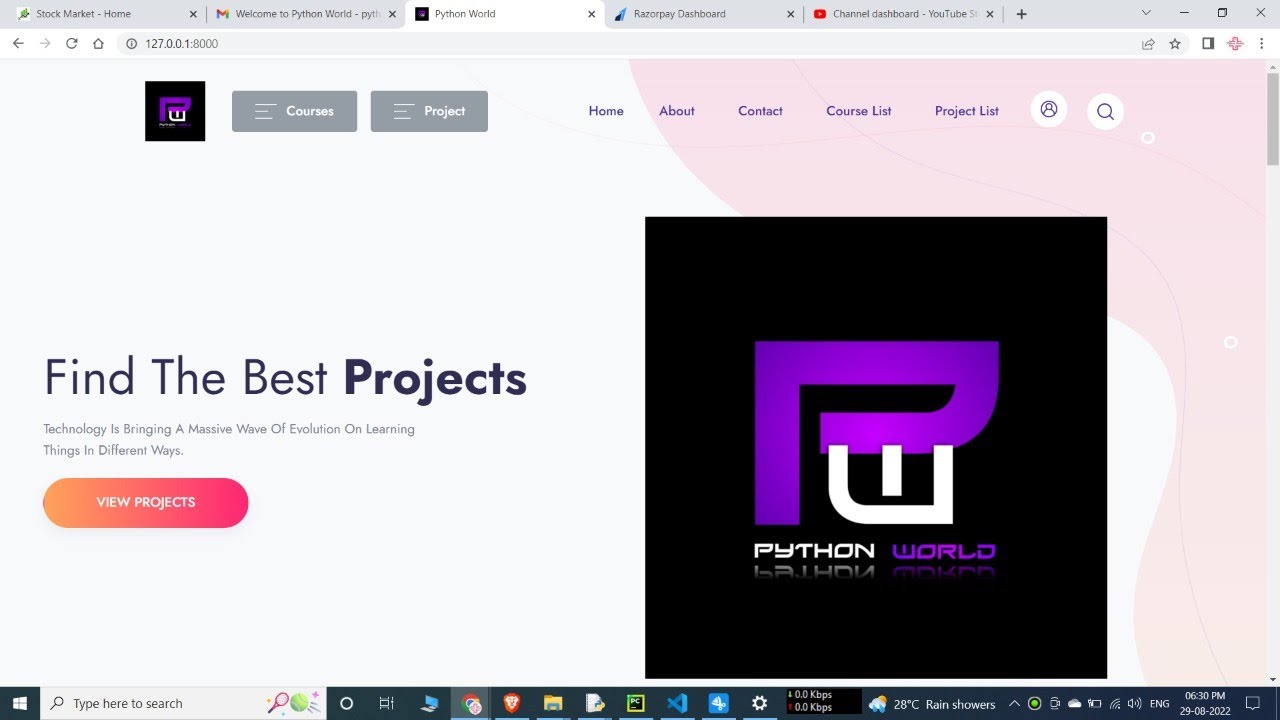This screenshot has width=1280, height=720.
Task: Open the Windows Start menu
Action: (20, 703)
